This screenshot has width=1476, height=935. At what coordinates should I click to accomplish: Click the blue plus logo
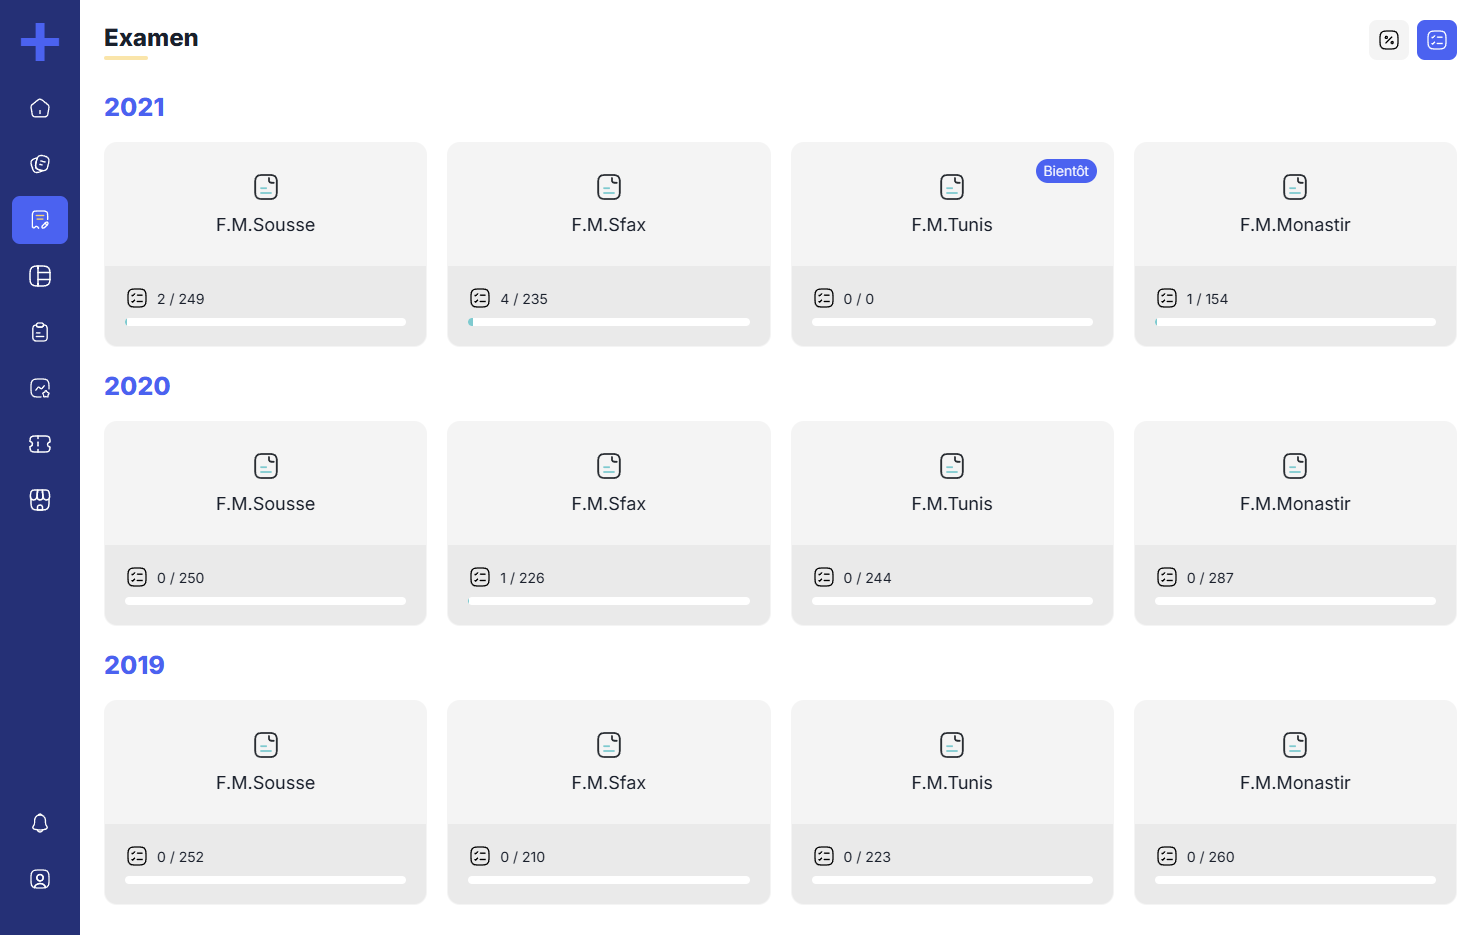pos(40,42)
